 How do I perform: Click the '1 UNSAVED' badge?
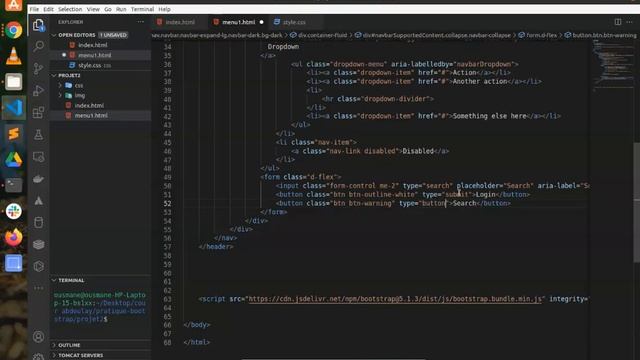click(x=113, y=35)
